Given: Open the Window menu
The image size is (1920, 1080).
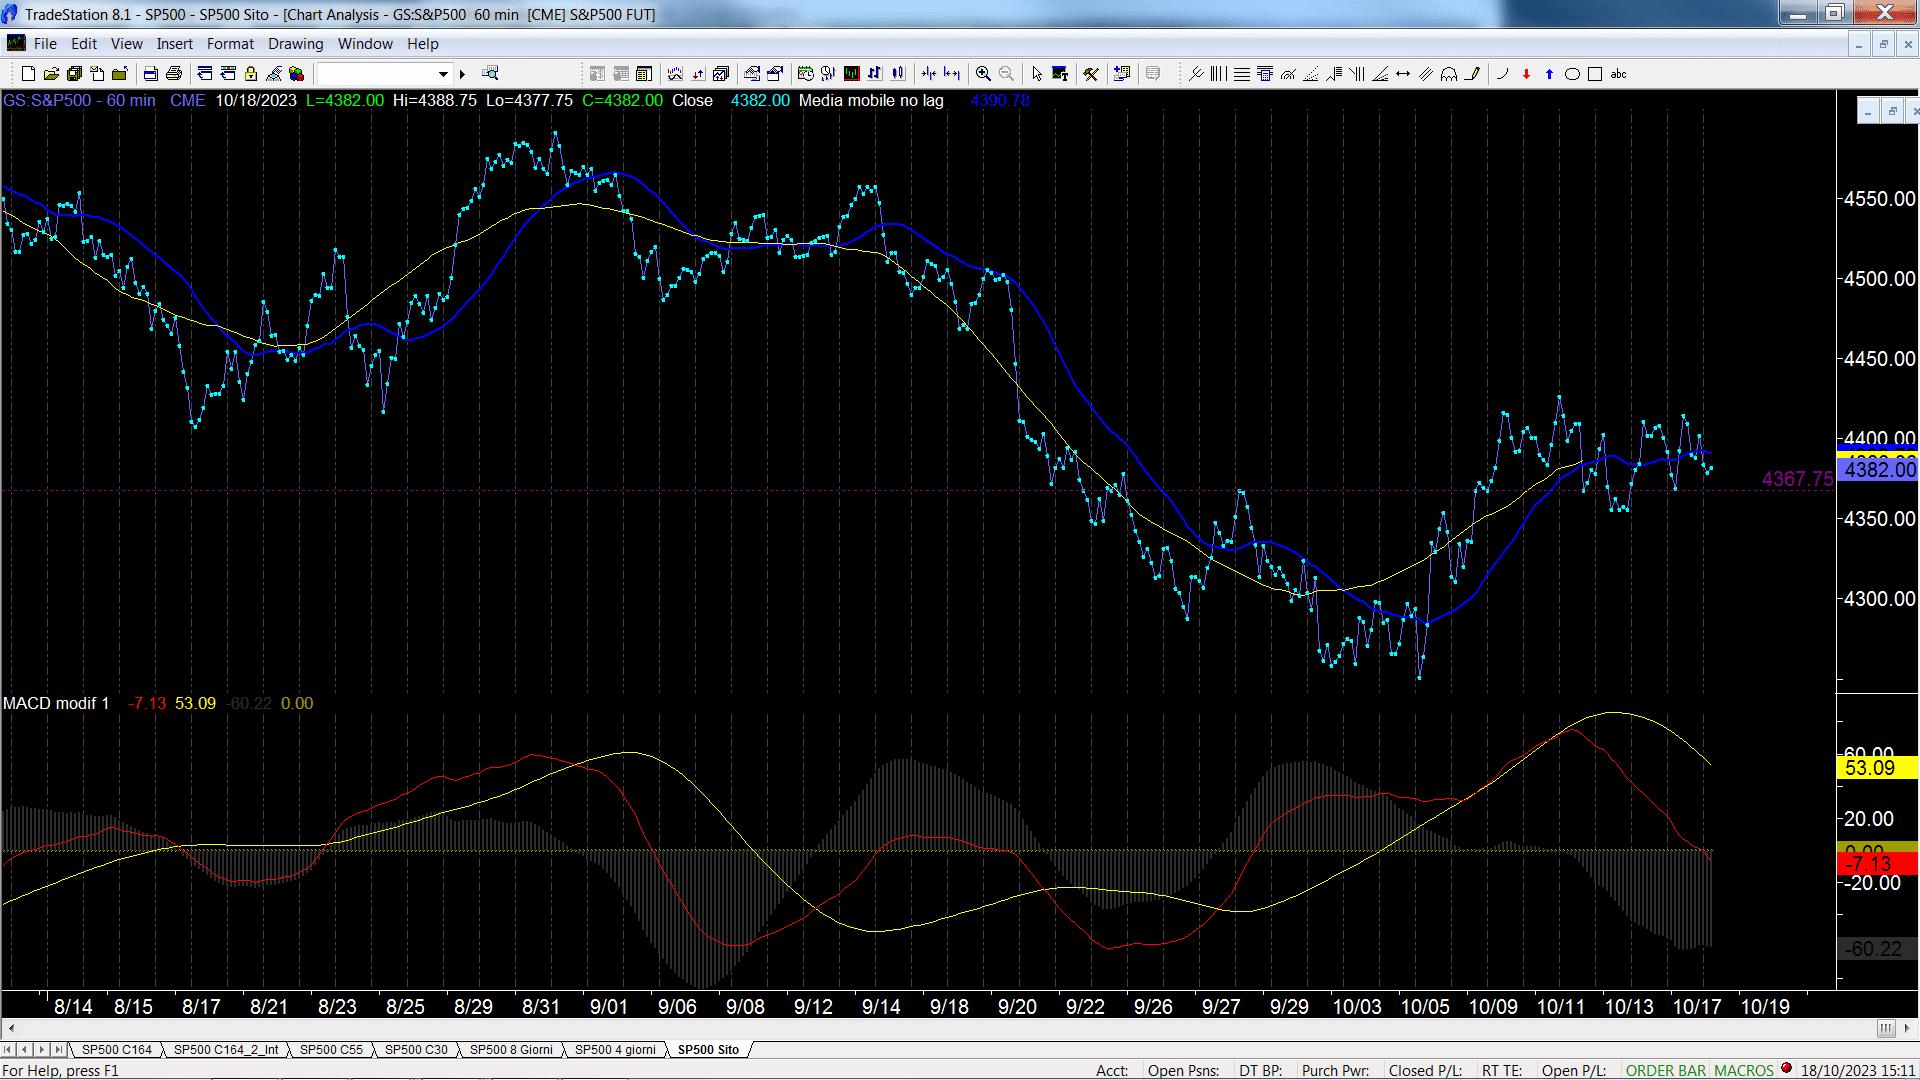Looking at the screenshot, I should click(365, 44).
